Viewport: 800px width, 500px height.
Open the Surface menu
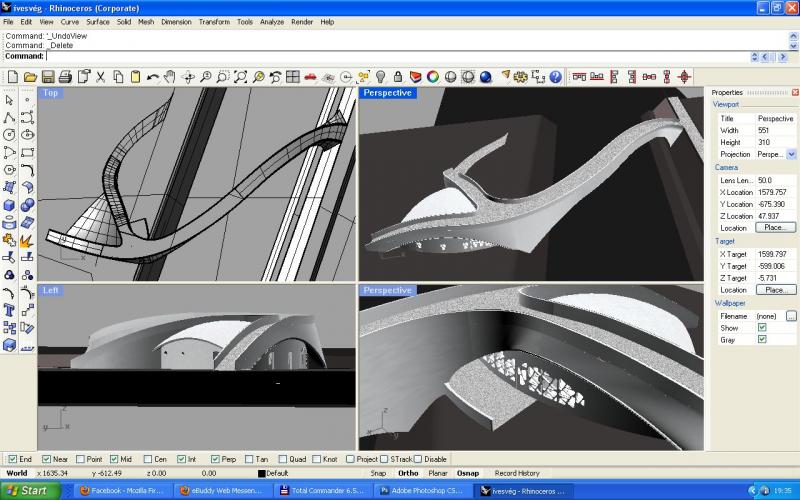98,21
